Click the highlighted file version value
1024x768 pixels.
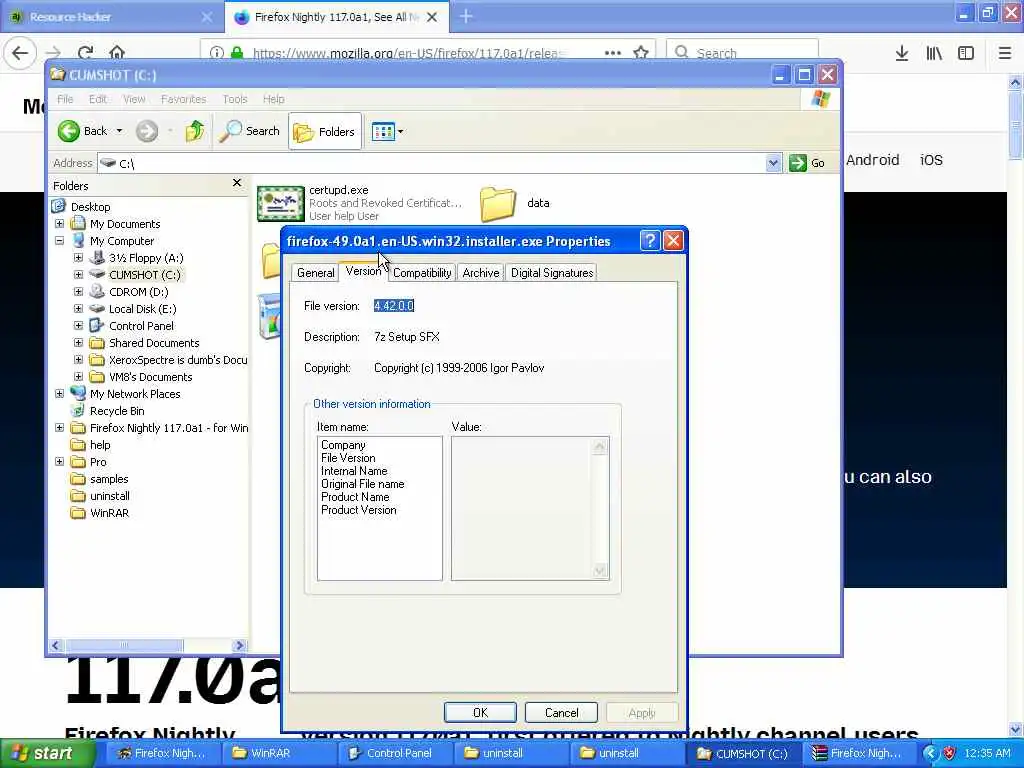[x=394, y=306]
